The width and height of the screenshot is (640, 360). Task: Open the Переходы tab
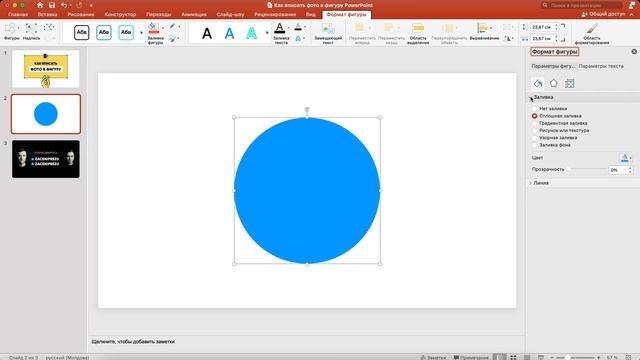tap(158, 14)
